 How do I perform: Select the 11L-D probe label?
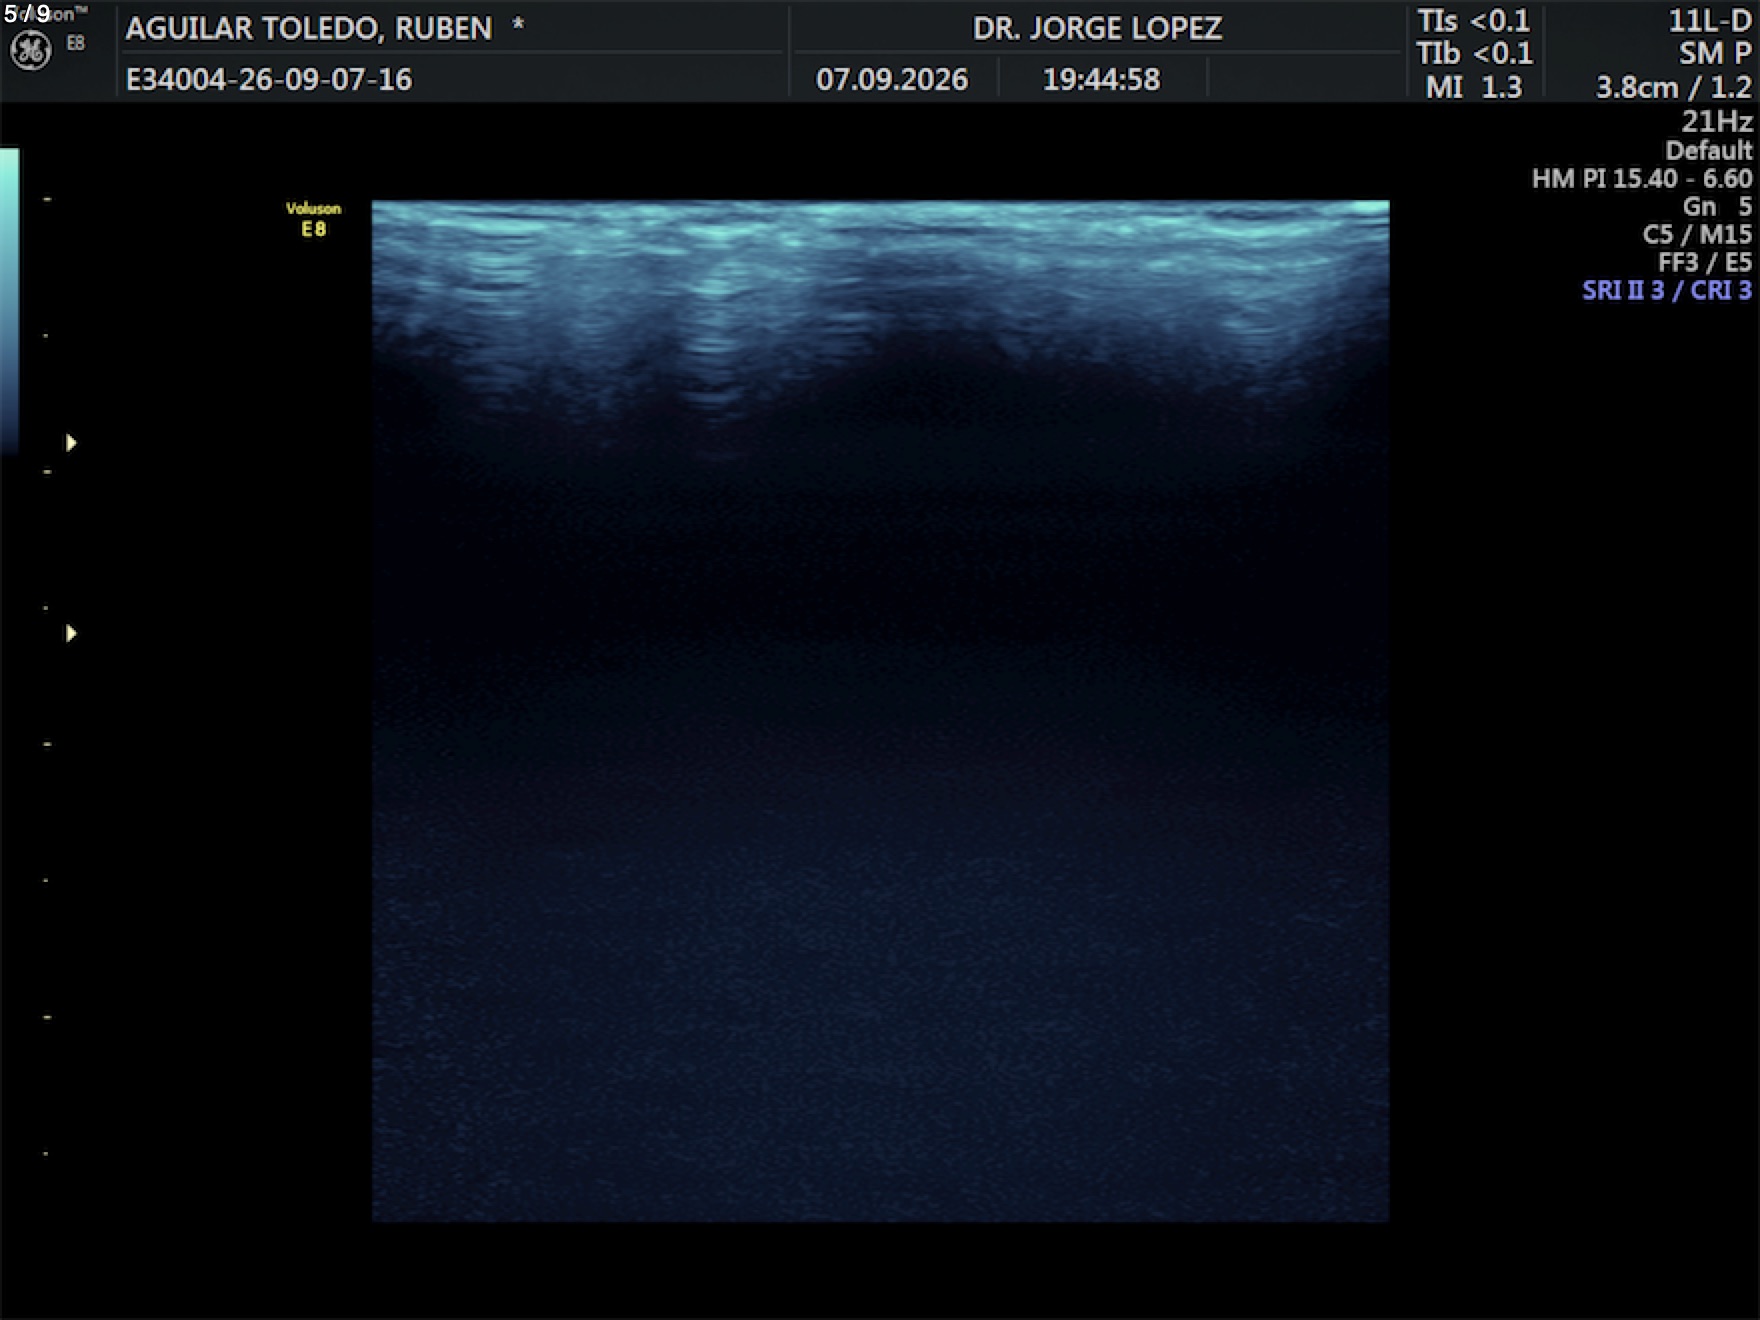(x=1709, y=21)
